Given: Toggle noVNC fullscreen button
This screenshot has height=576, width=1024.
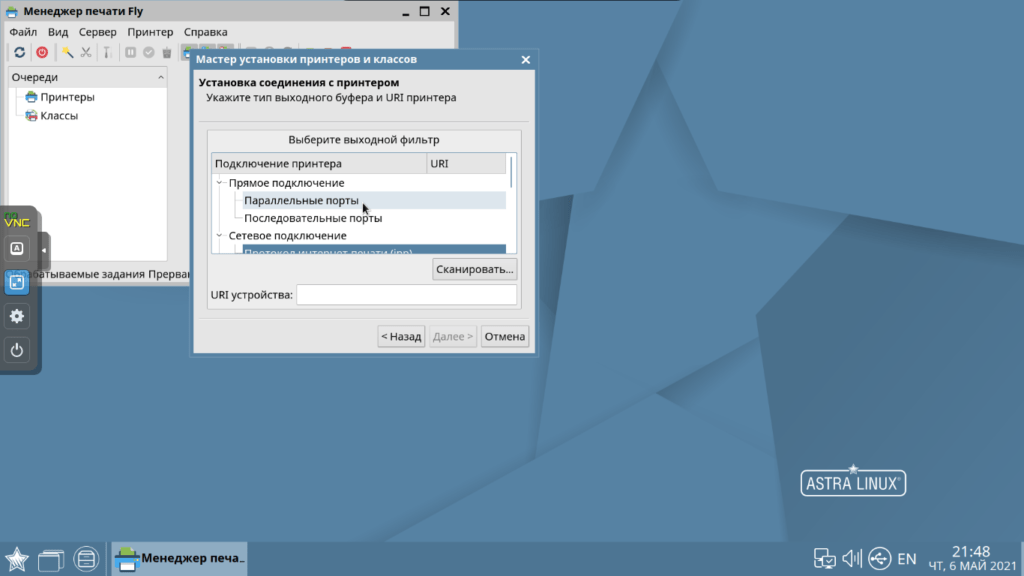Looking at the screenshot, I should [17, 282].
